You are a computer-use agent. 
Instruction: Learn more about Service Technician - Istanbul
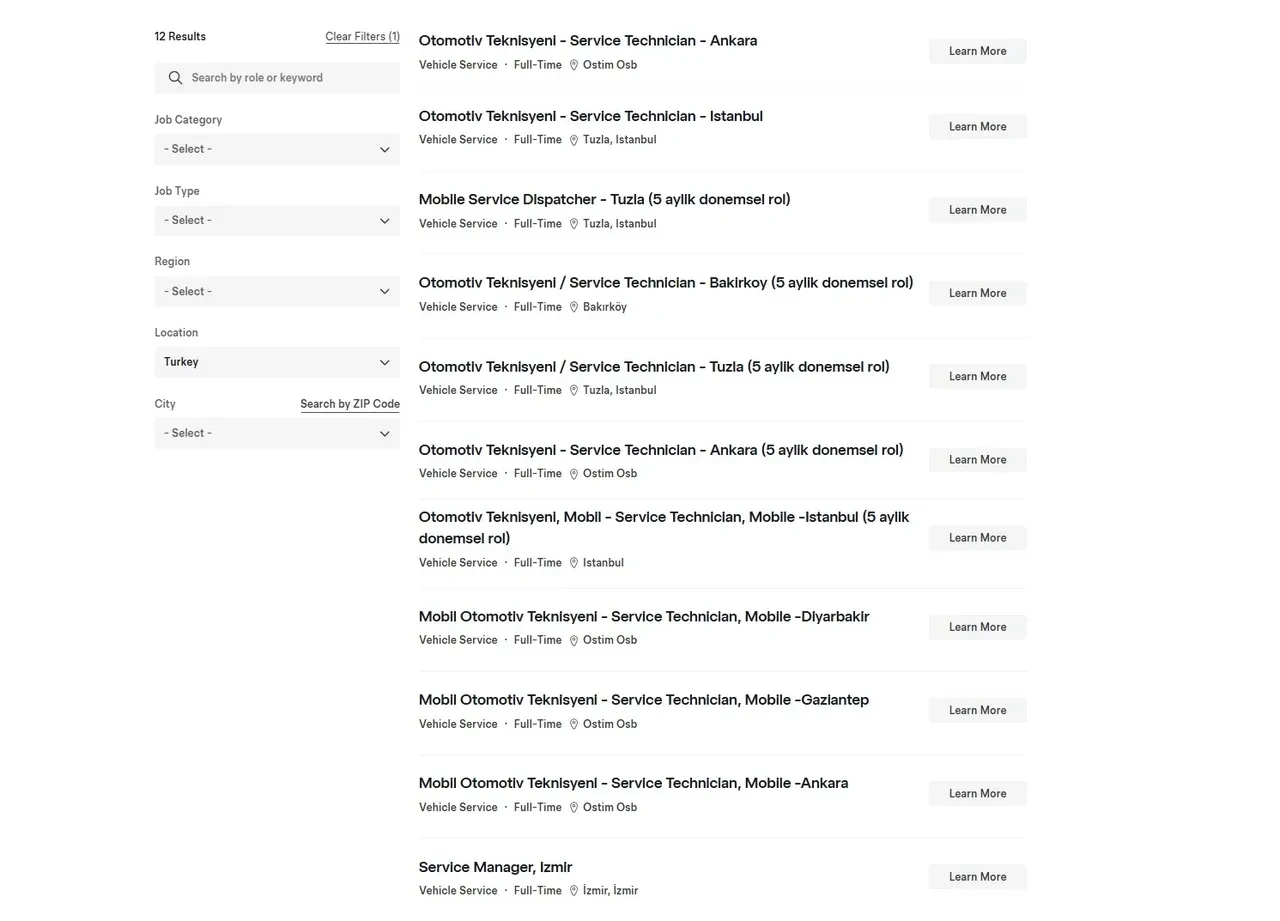(977, 127)
